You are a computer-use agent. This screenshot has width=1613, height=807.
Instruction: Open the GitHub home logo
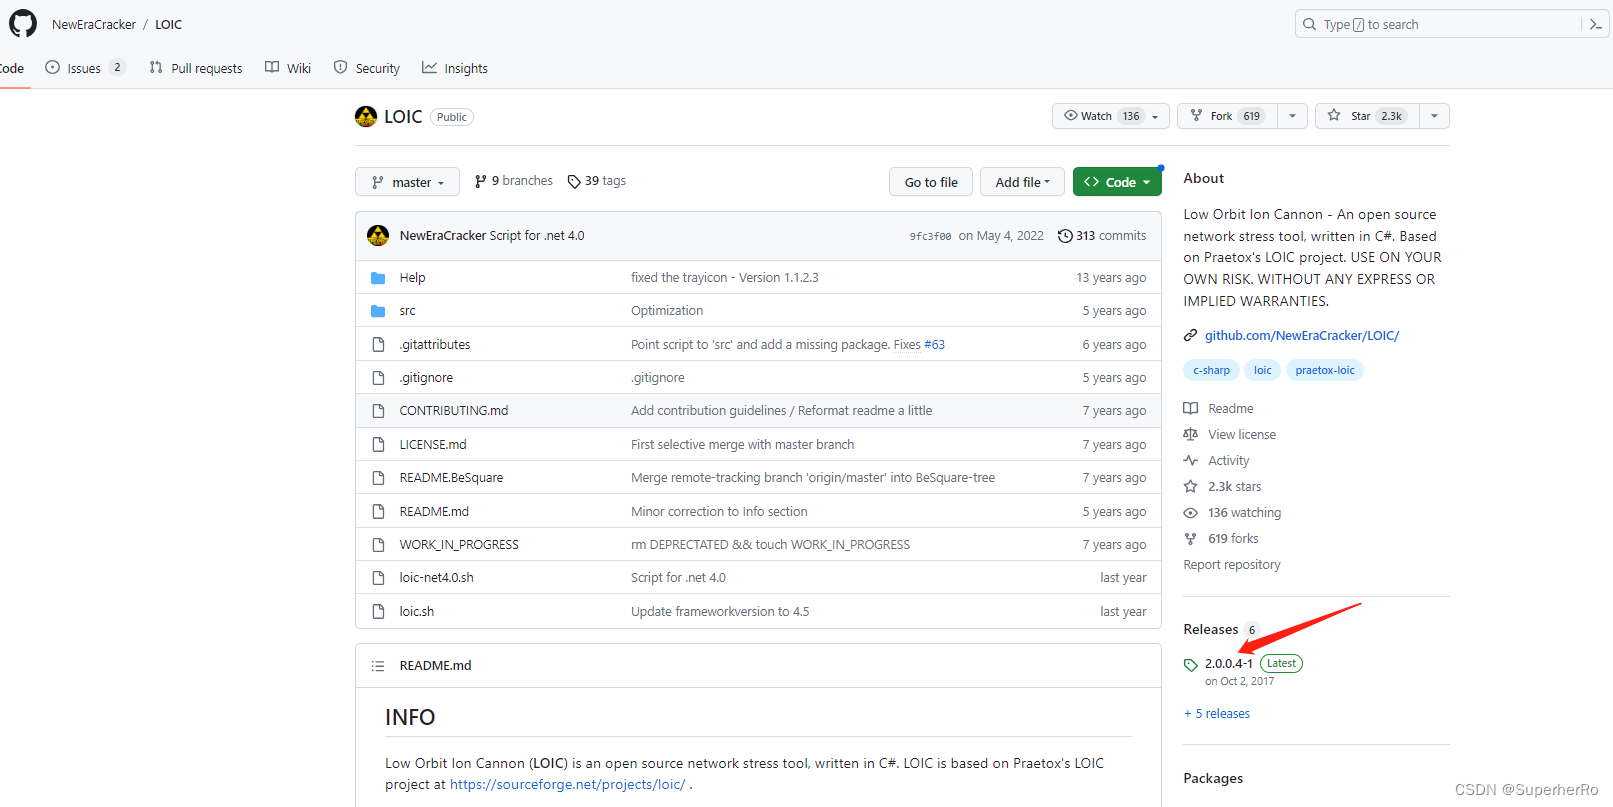[23, 23]
